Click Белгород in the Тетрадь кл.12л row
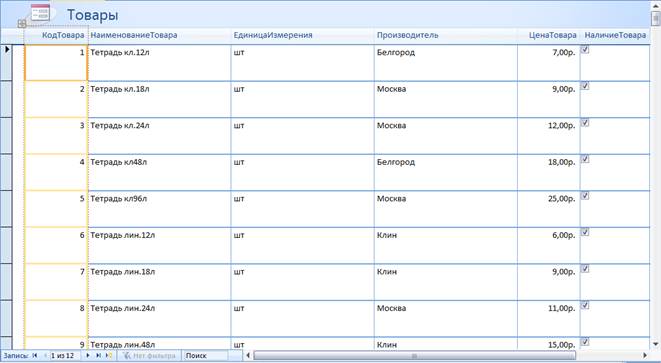Viewport: 661px width, 363px height. (x=446, y=62)
